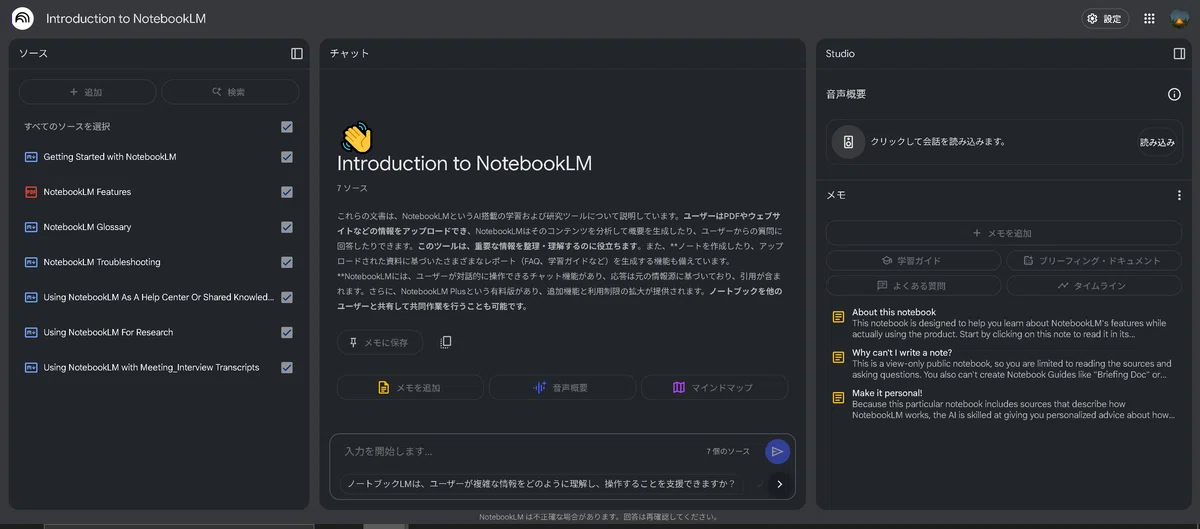Uncheck NotebookLM Features source

point(287,192)
